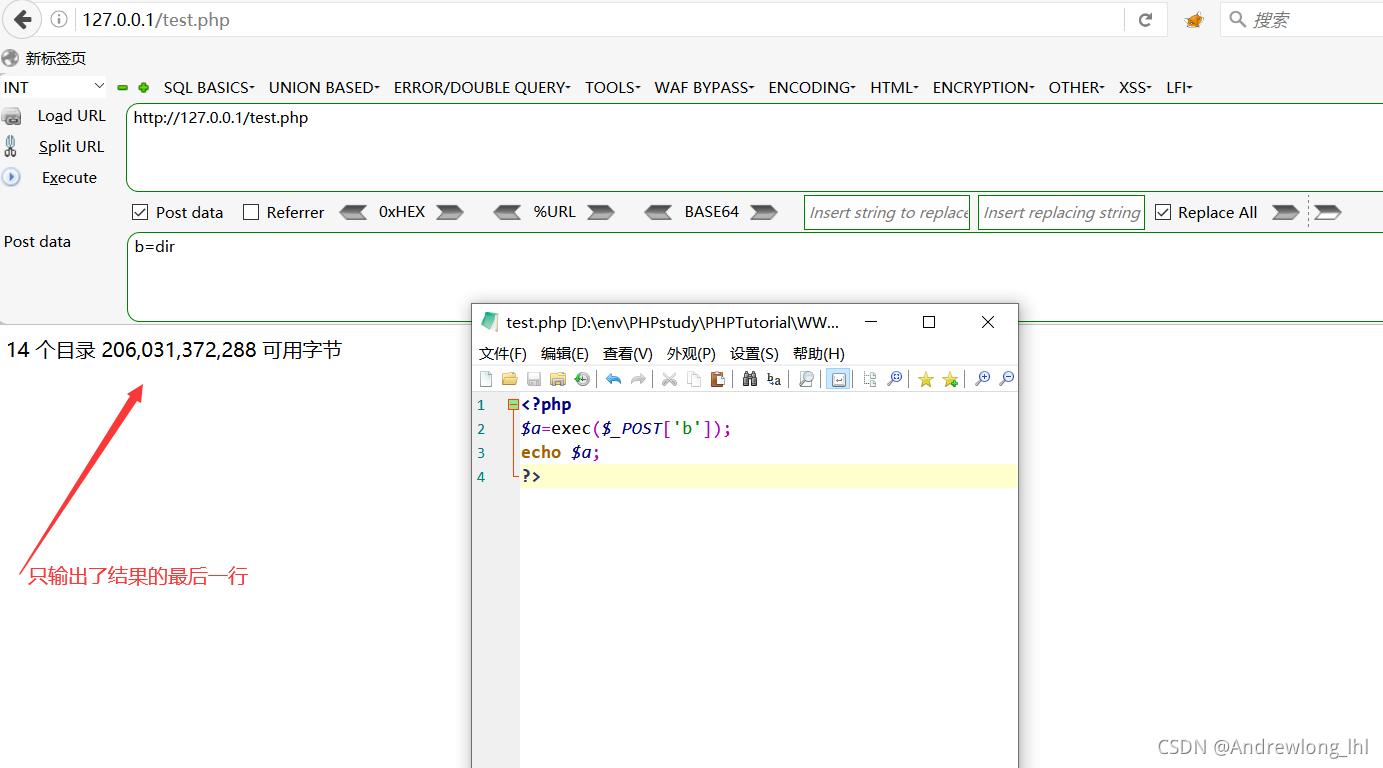The image size is (1383, 768).
Task: Open the TOOLS dropdown menu
Action: click(613, 88)
